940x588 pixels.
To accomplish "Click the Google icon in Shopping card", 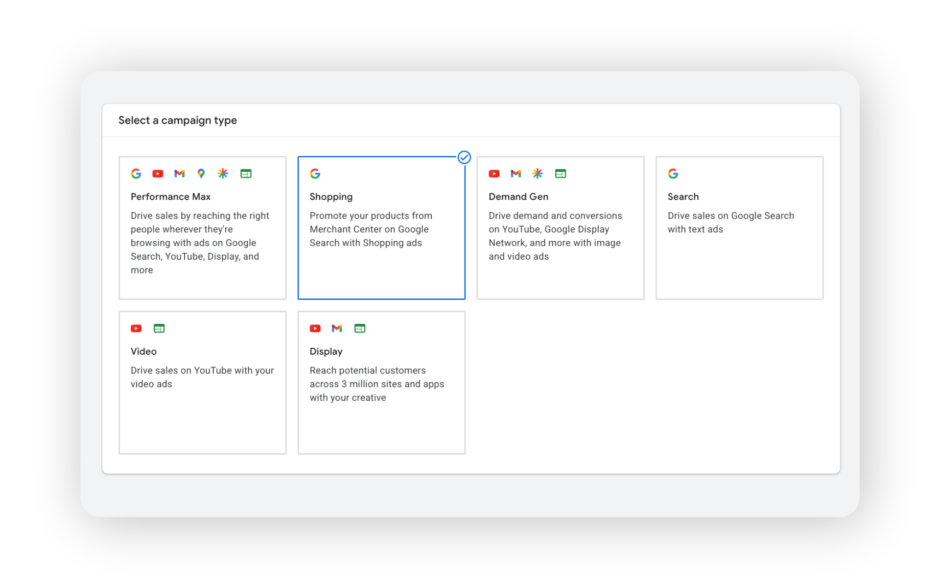I will point(315,174).
